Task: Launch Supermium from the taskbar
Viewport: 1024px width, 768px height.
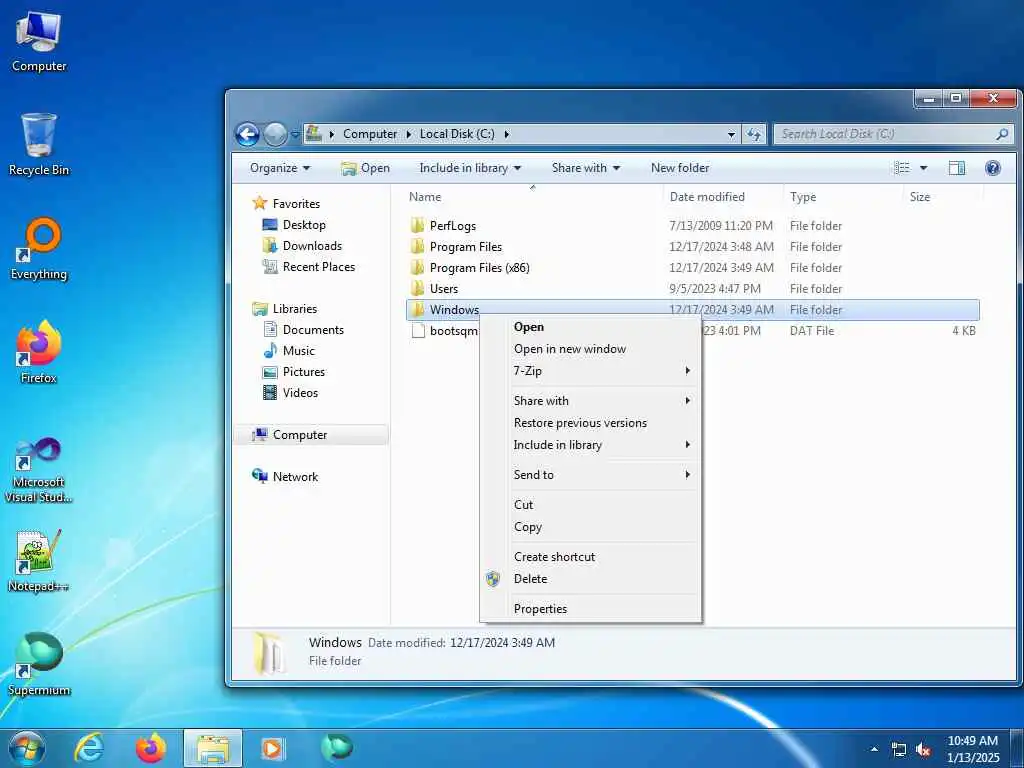Action: (x=337, y=747)
